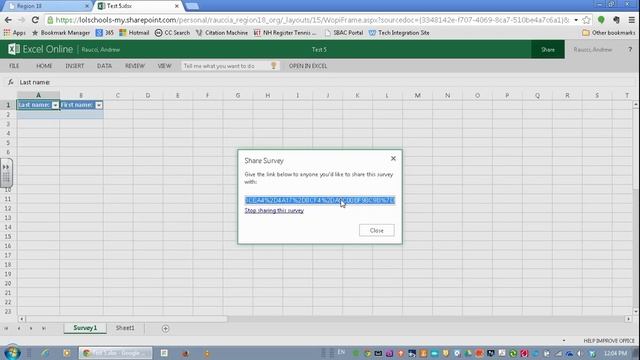Open Tech Integration Site bookmark
The height and width of the screenshot is (360, 640).
(399, 33)
